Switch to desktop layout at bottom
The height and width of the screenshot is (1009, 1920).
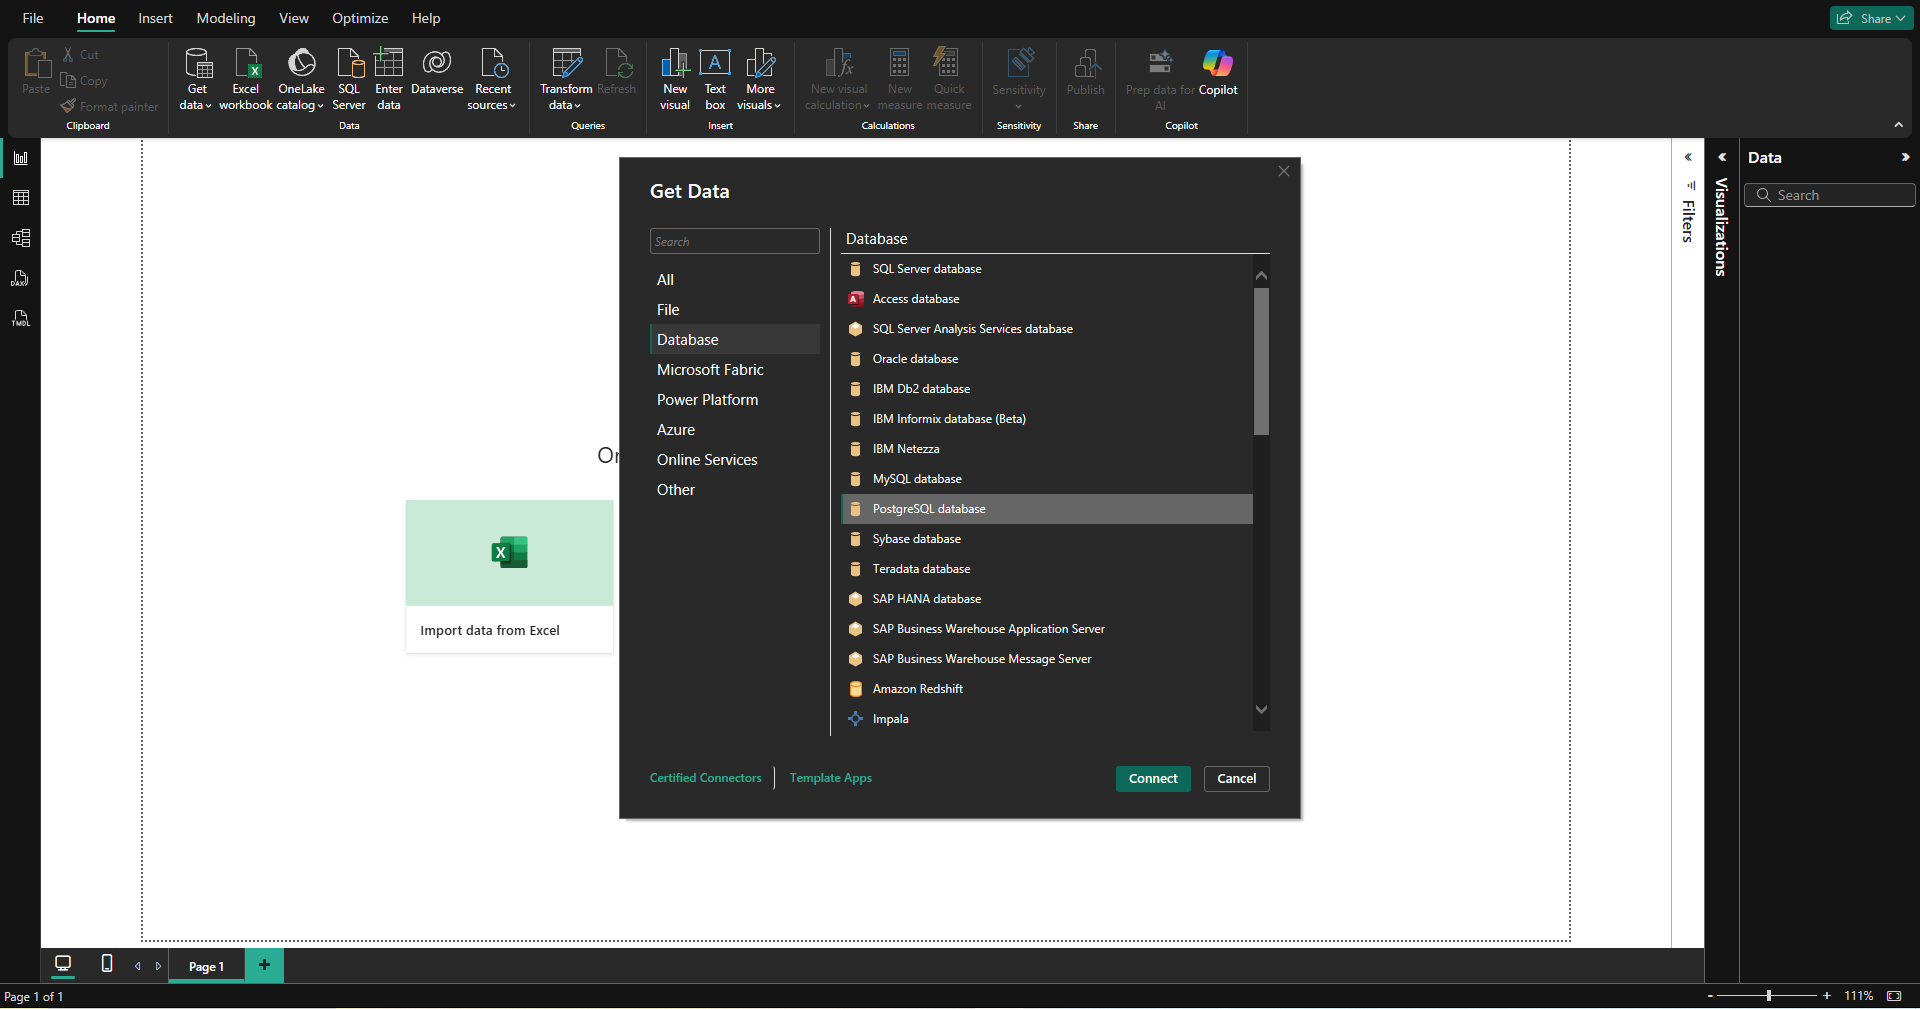click(x=63, y=964)
